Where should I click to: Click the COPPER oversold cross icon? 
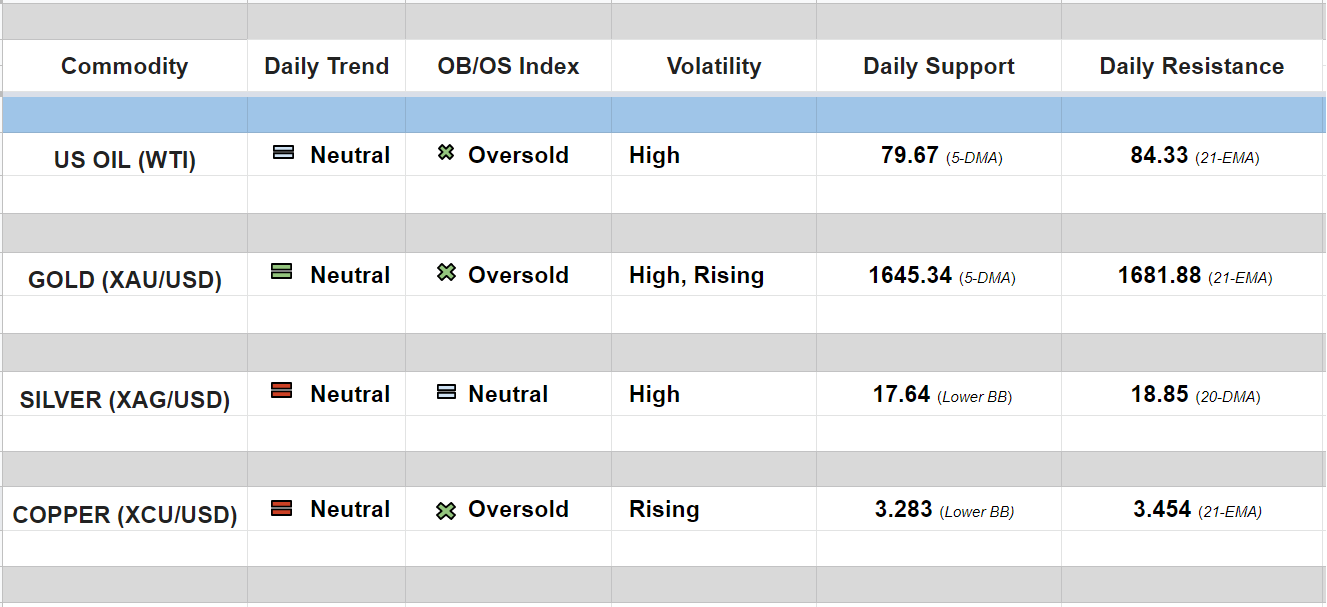coord(446,511)
